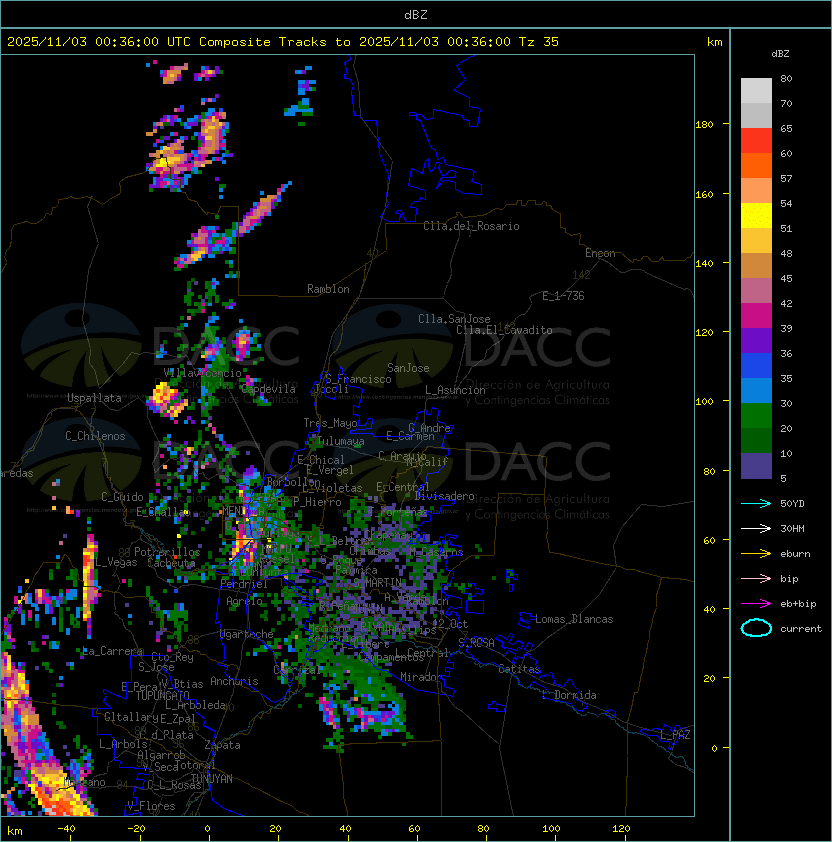Select the slate purple 10-5 dBZ swatch

pos(756,466)
